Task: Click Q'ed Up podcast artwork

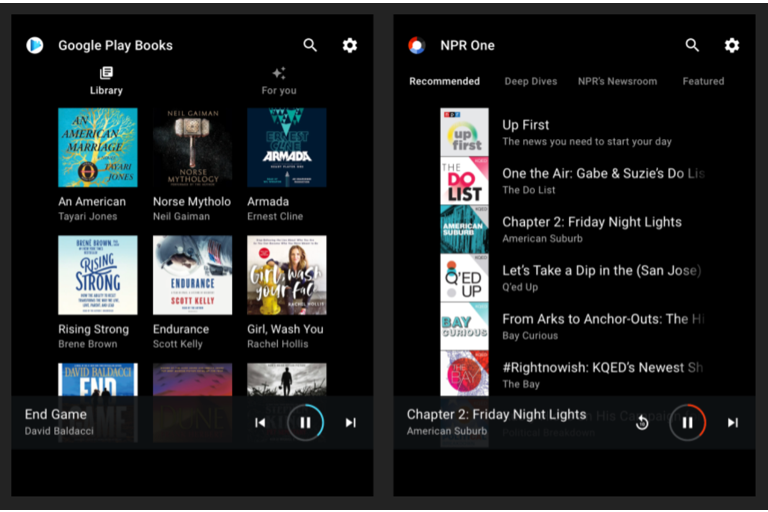Action: point(464,278)
